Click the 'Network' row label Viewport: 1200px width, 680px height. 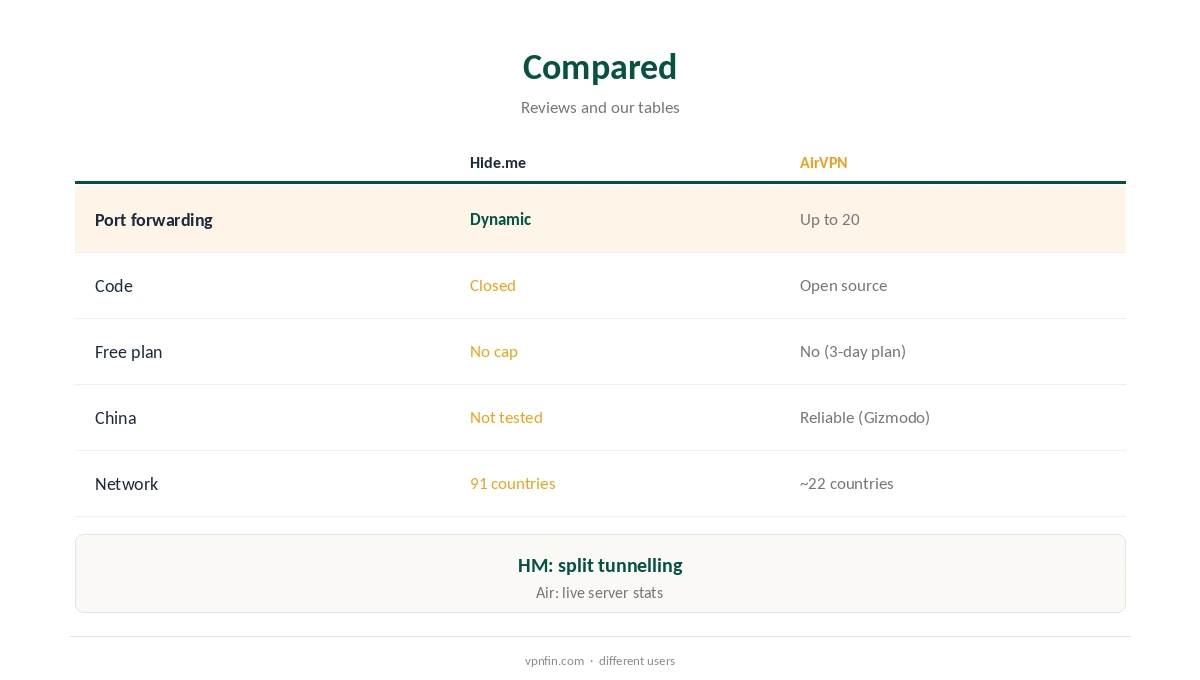[126, 484]
